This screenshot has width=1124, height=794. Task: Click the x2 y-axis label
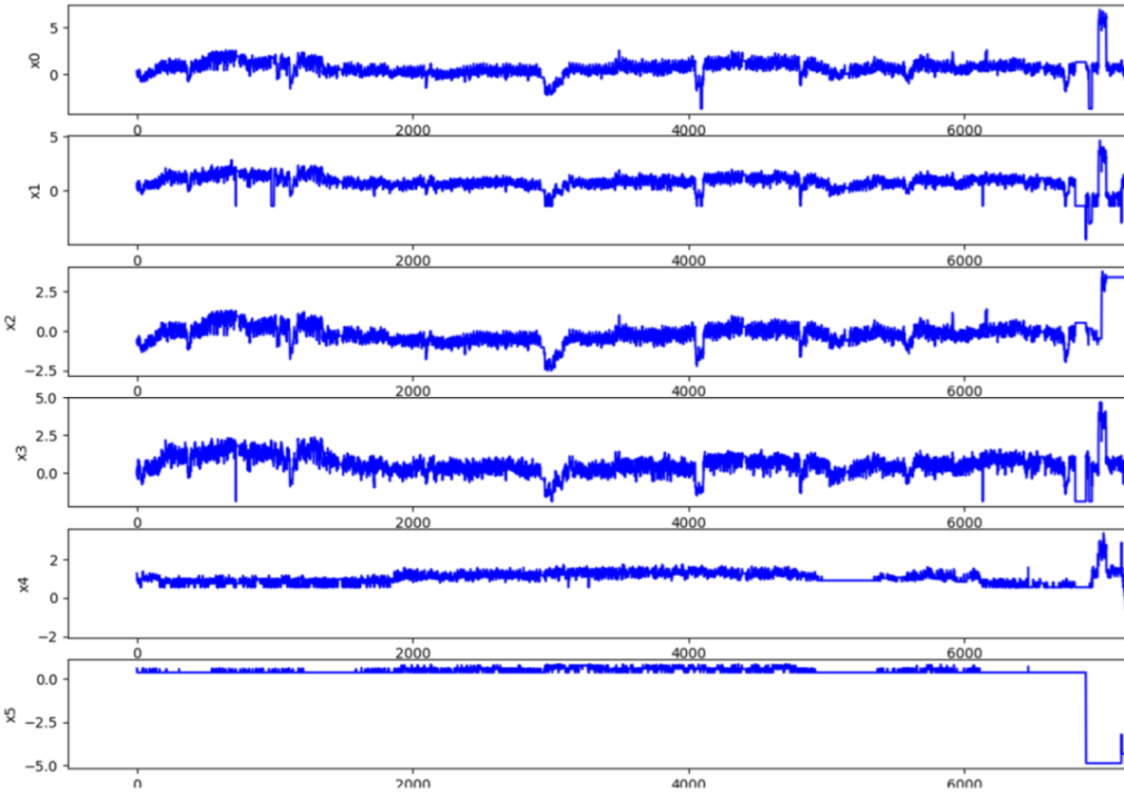click(11, 322)
